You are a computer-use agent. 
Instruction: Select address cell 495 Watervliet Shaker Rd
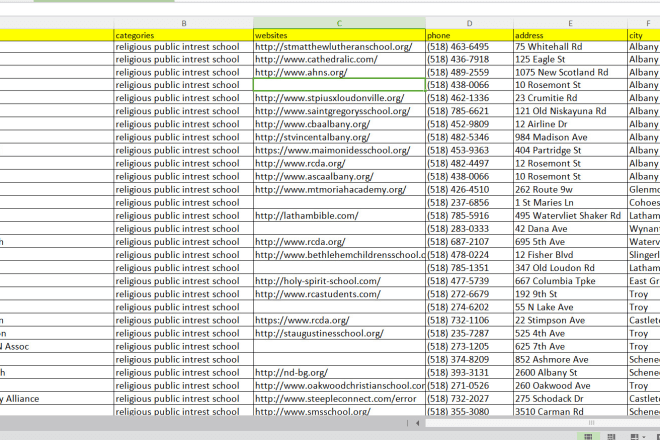point(570,216)
